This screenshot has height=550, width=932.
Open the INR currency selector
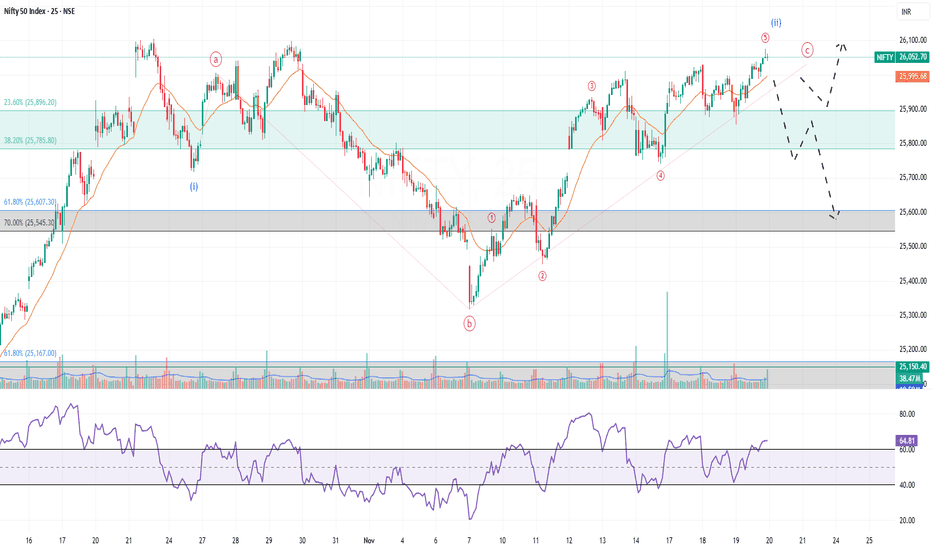point(906,12)
